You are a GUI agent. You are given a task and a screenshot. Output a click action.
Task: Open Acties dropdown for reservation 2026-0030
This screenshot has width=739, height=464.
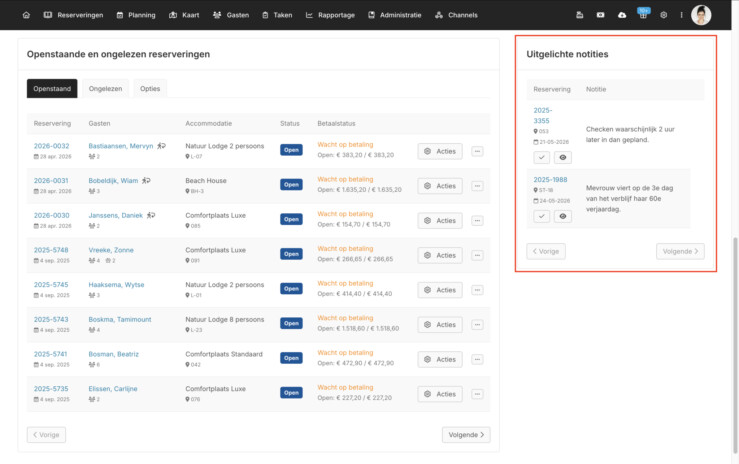(x=440, y=220)
